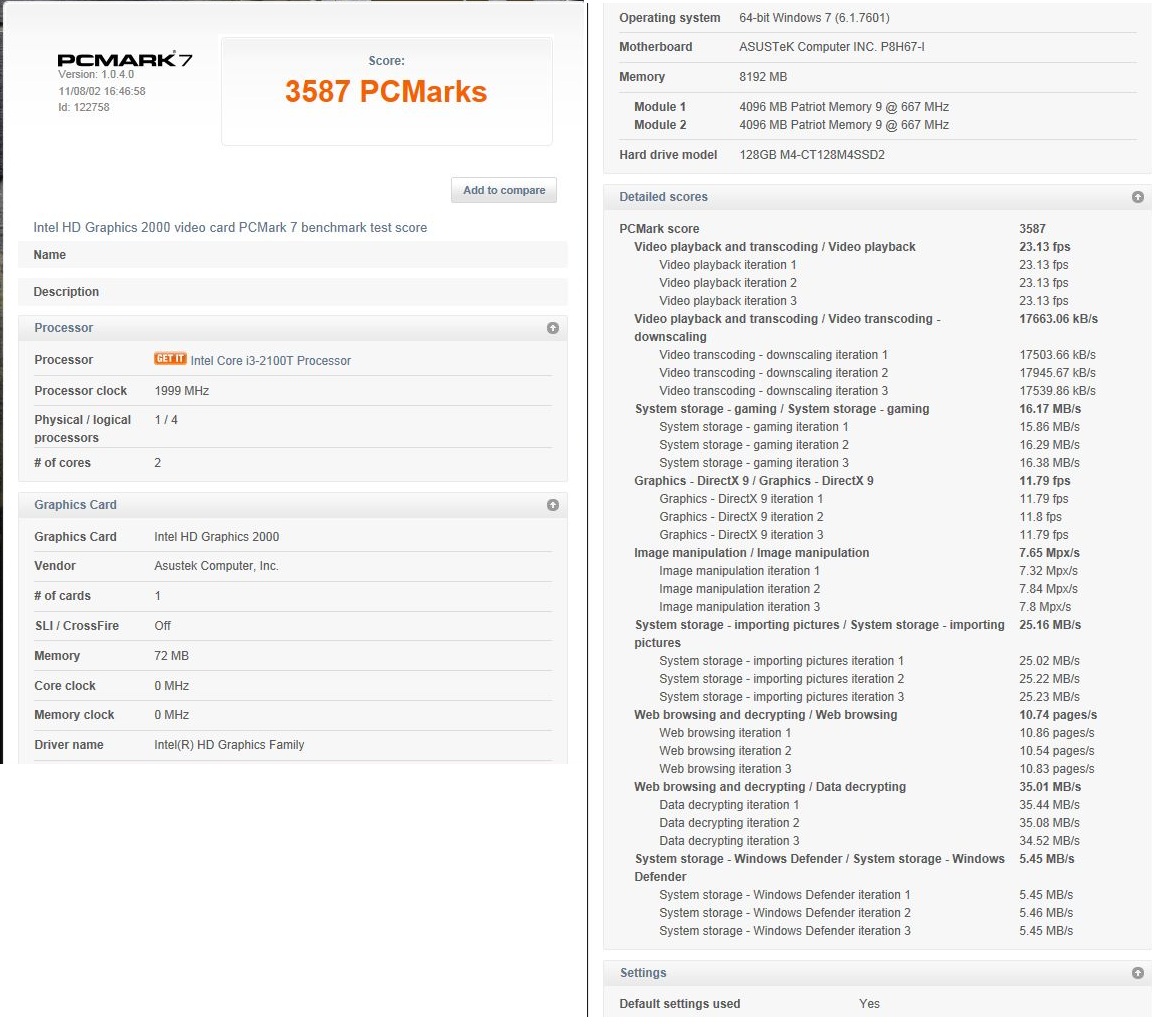Viewport: 1152px width, 1024px height.
Task: Select the Detailed scores header
Action: 877,197
